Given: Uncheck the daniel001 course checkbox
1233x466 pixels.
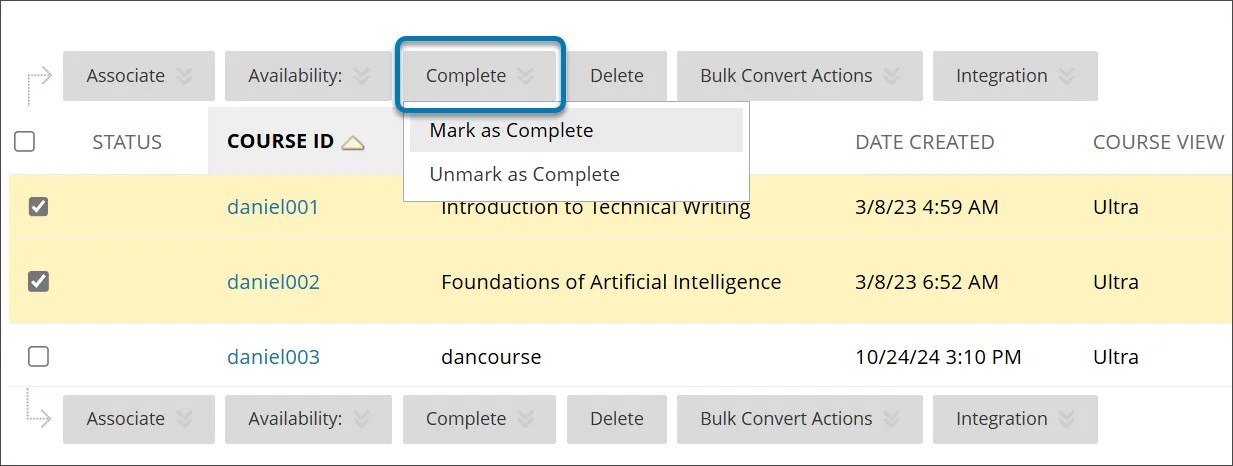Looking at the screenshot, I should pos(38,207).
